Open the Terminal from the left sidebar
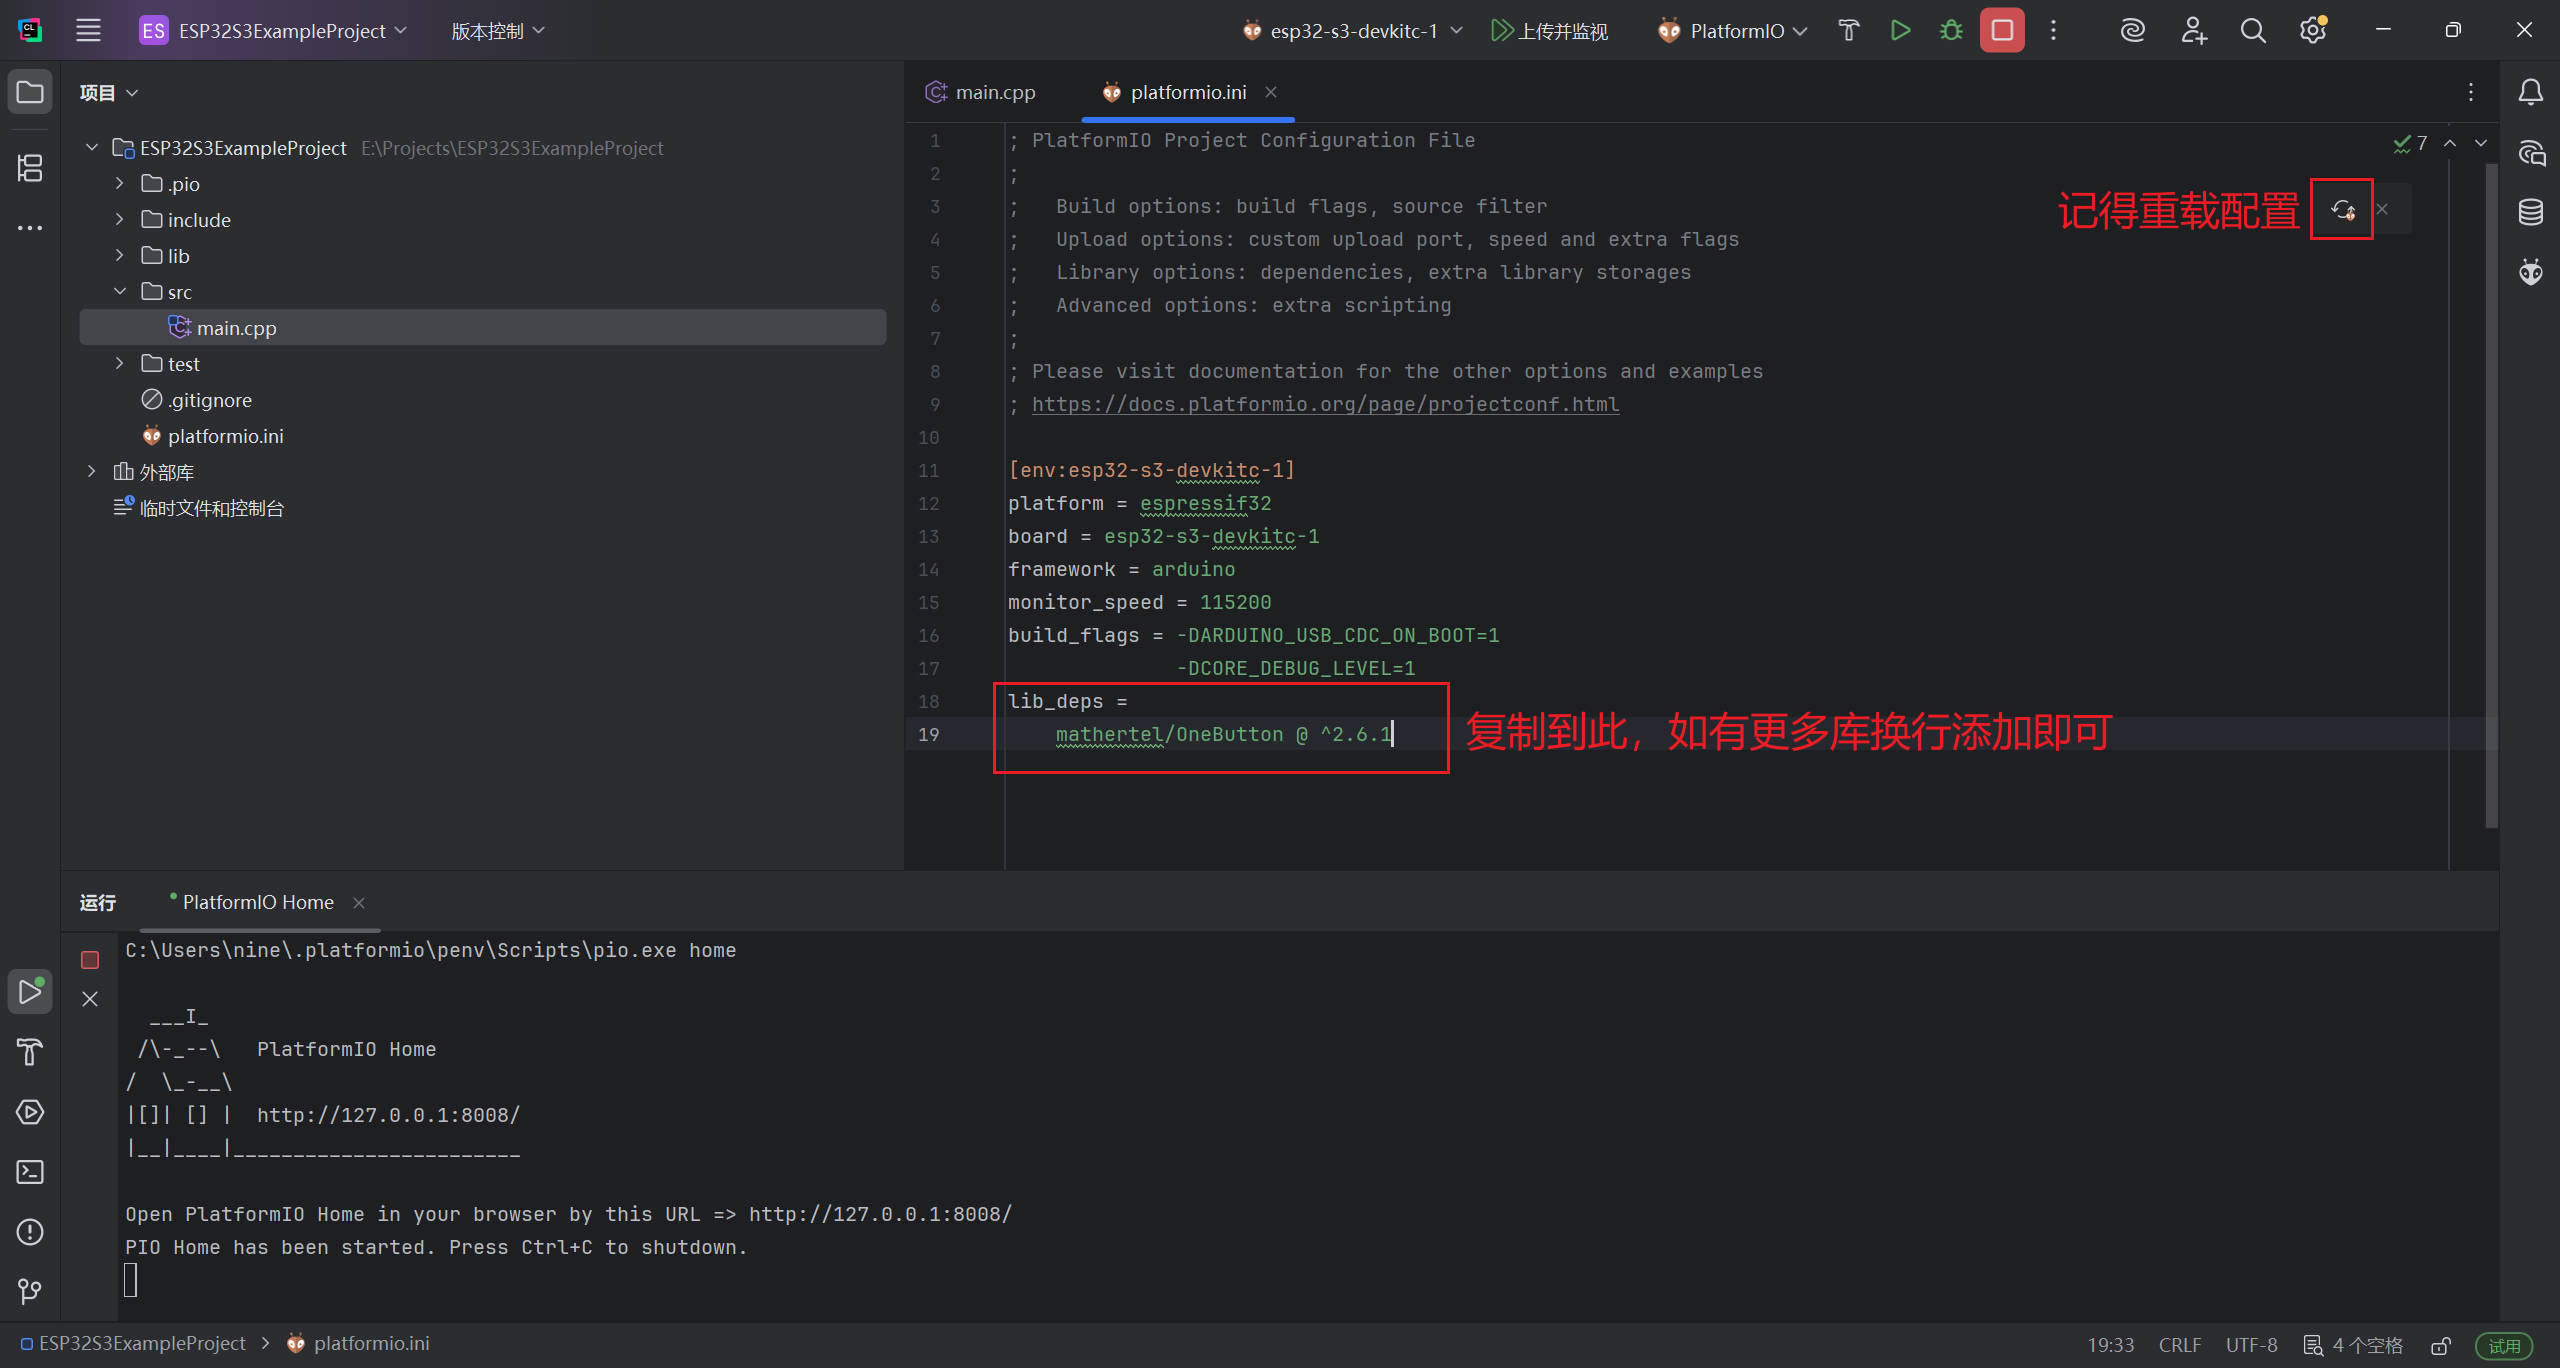 29,1172
